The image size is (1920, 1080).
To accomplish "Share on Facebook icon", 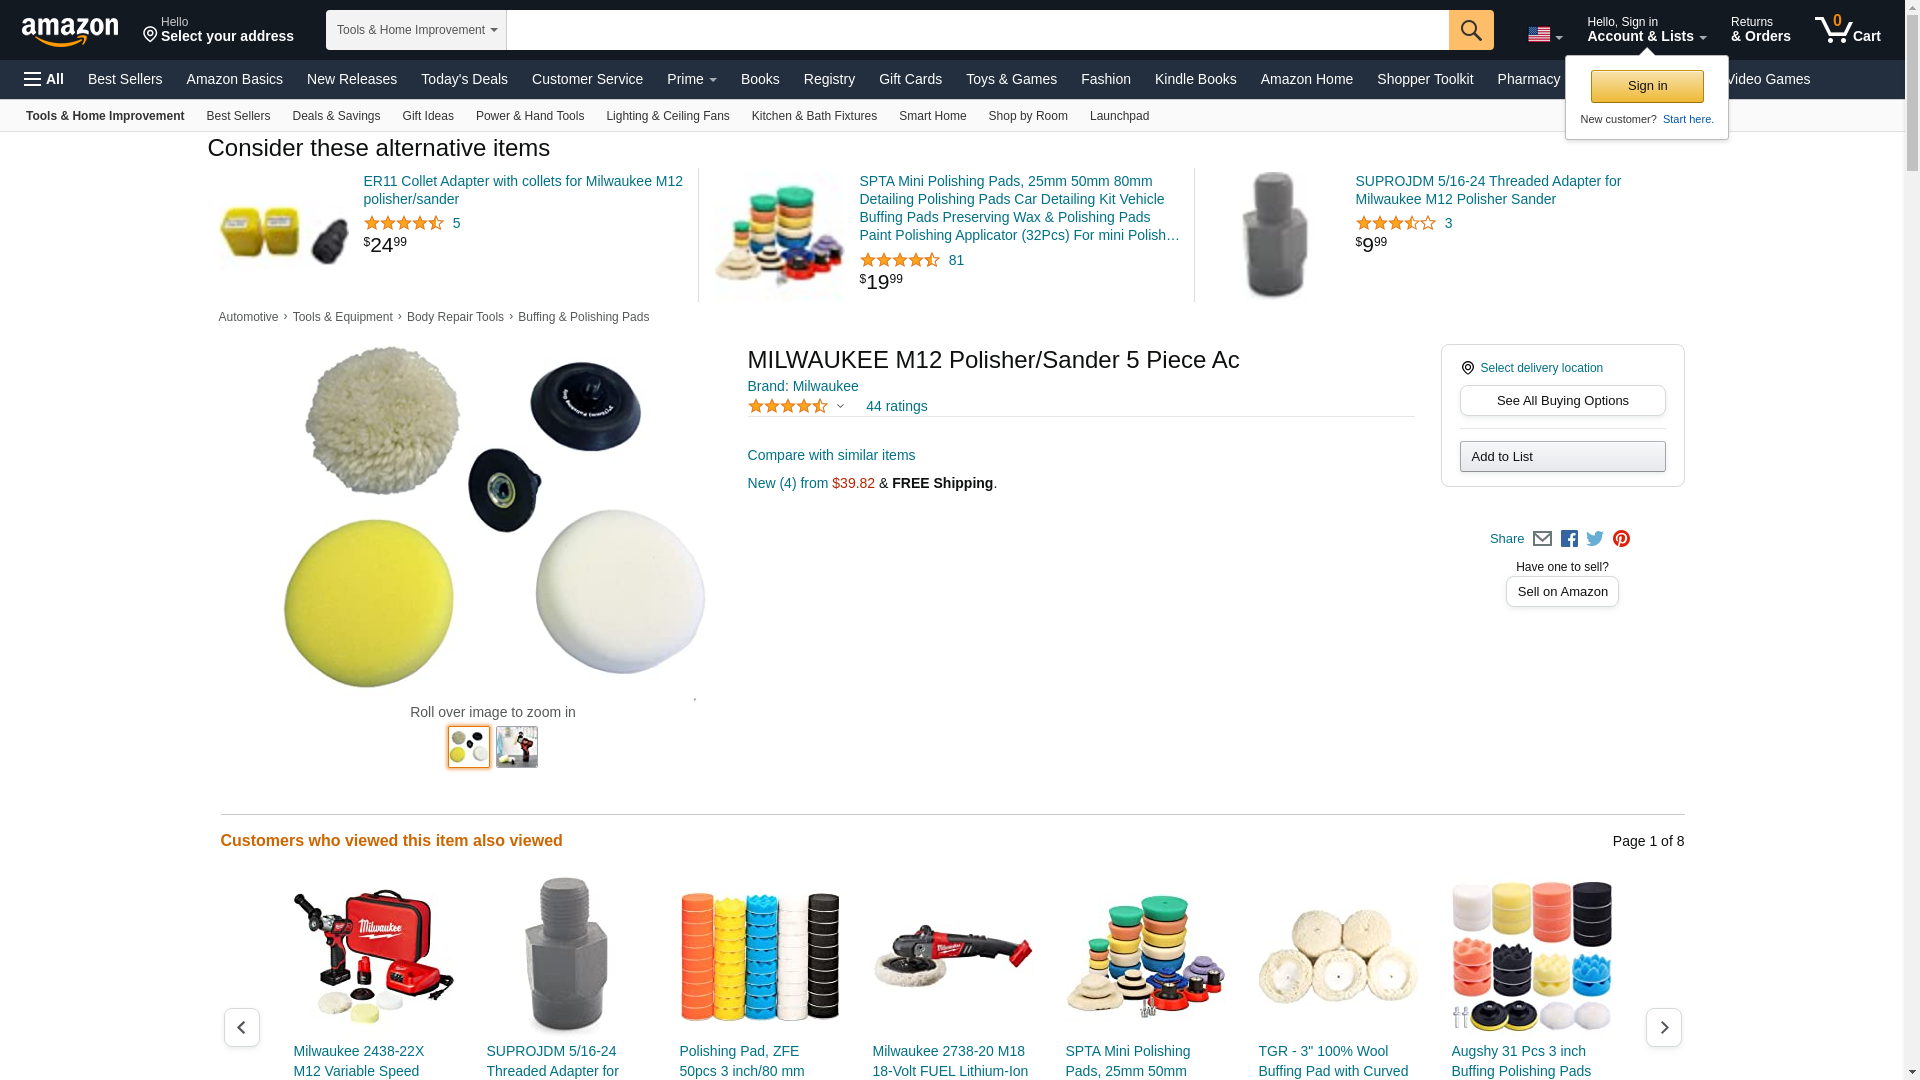I will coord(1569,539).
